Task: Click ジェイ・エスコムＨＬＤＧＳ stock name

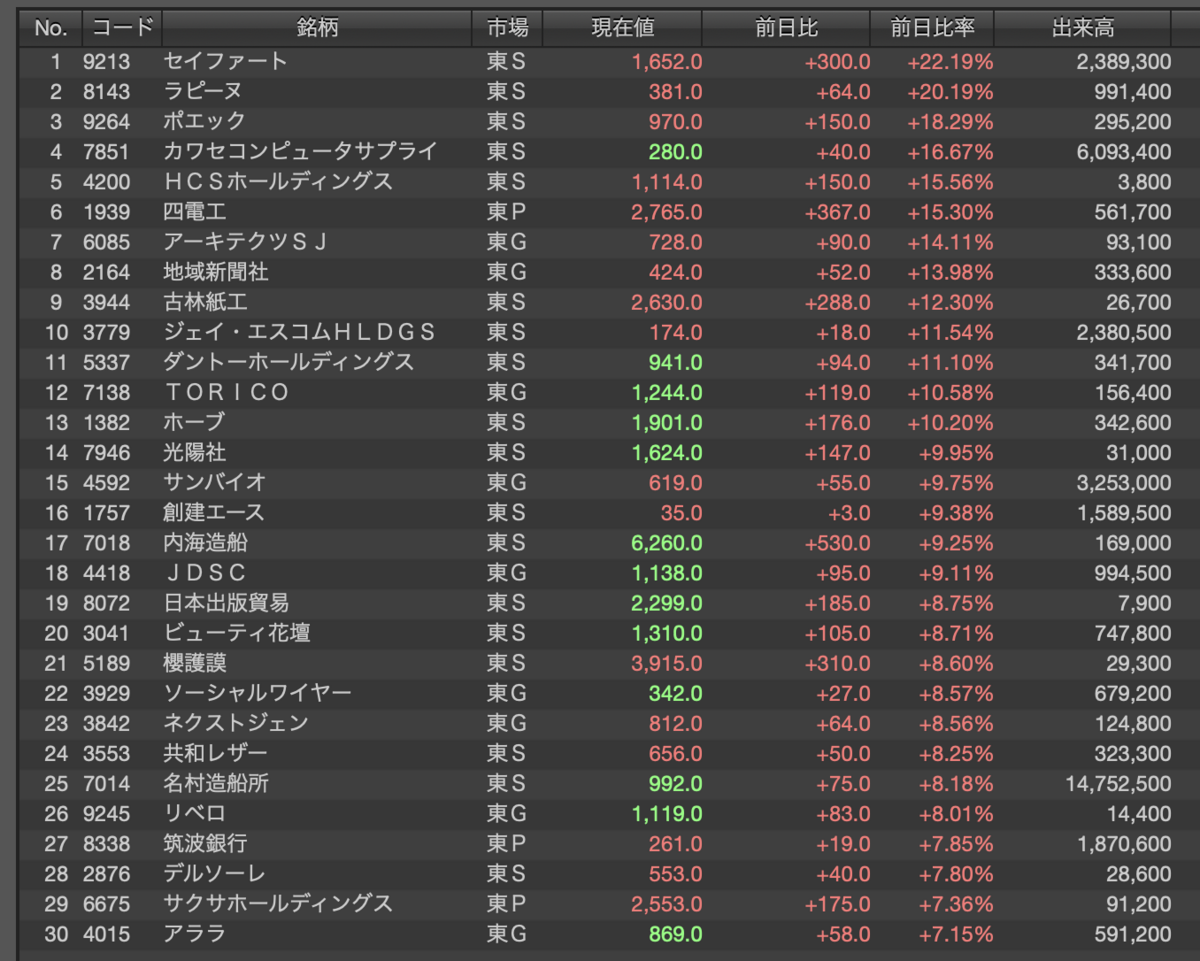Action: pos(300,332)
